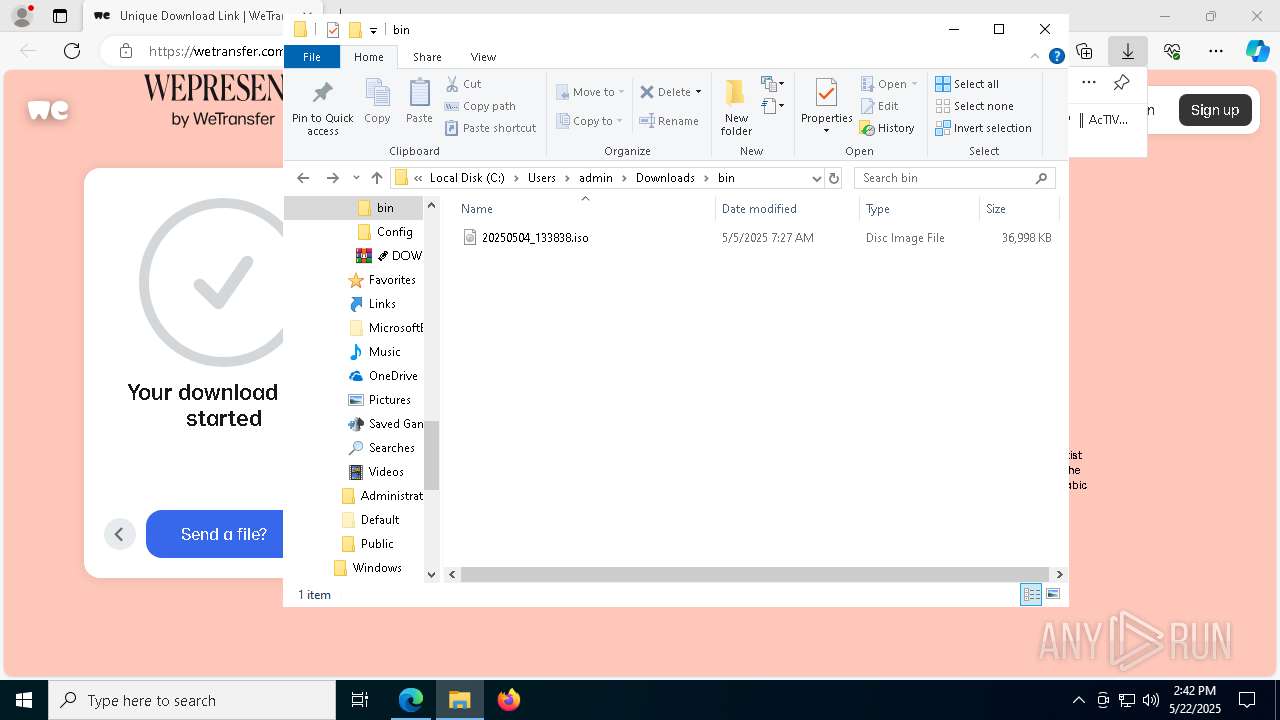Refresh the Edge browser page

click(x=72, y=51)
